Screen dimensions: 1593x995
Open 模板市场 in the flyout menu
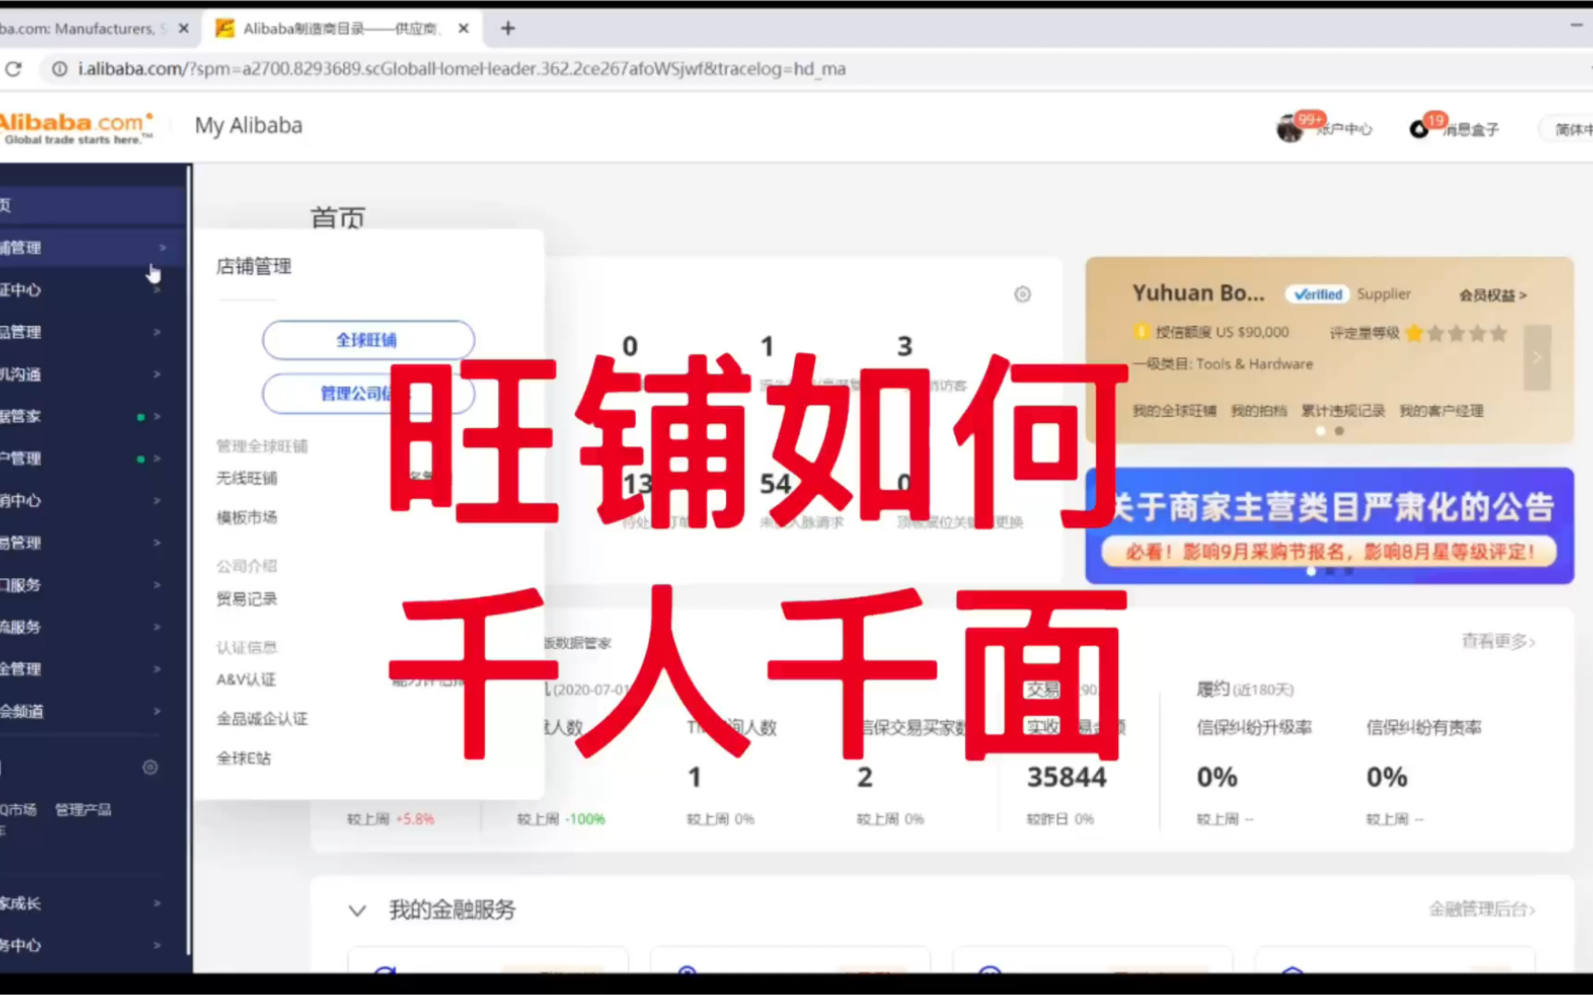(247, 517)
